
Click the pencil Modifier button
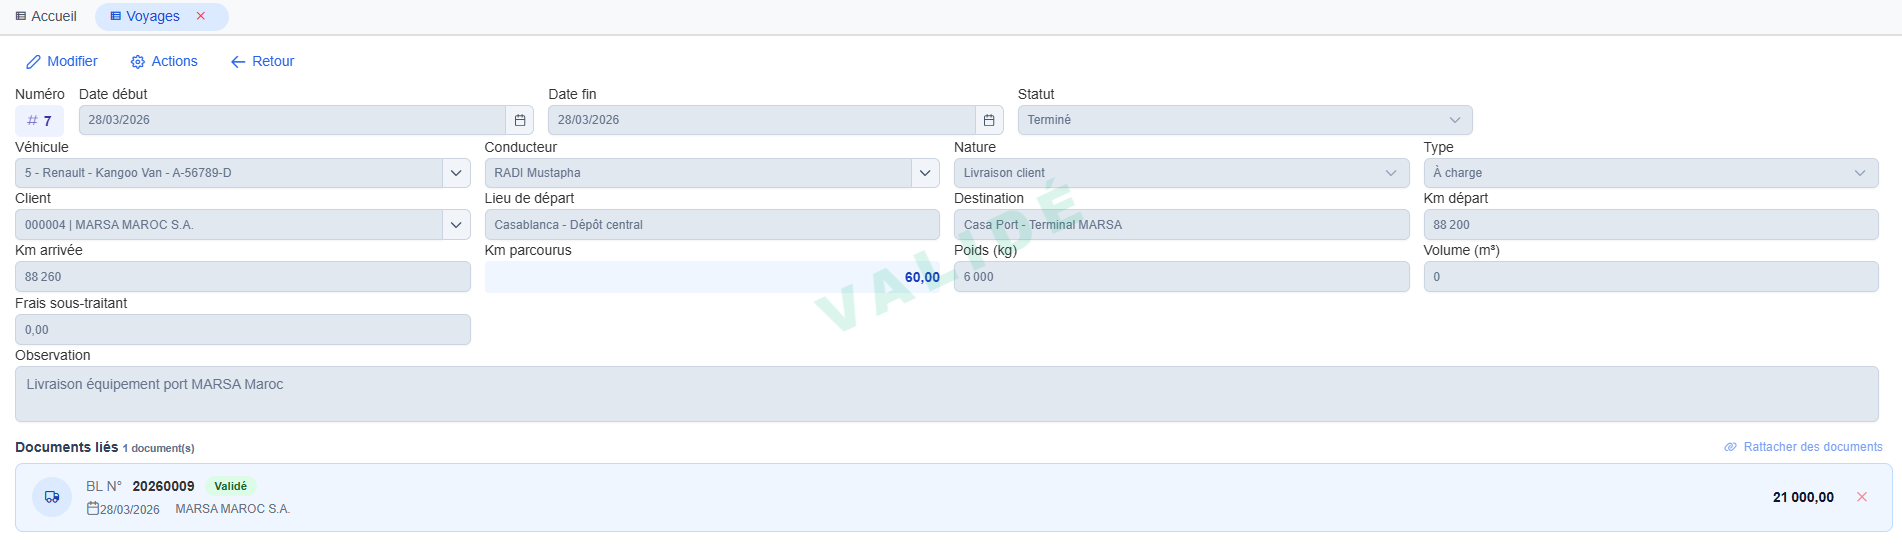coord(62,61)
